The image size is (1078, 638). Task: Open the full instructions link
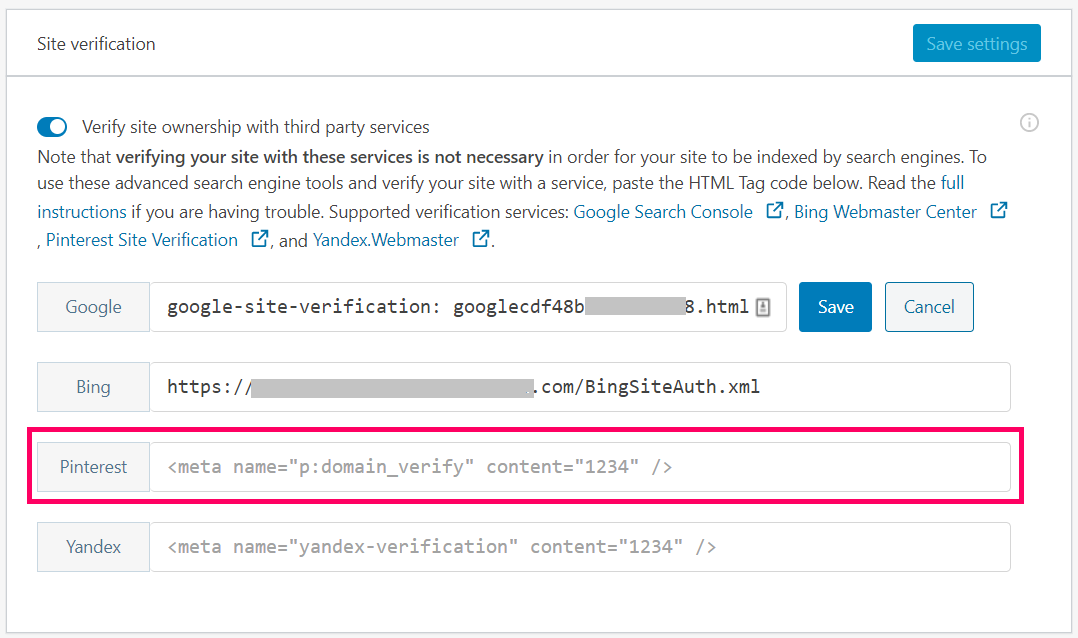point(952,183)
